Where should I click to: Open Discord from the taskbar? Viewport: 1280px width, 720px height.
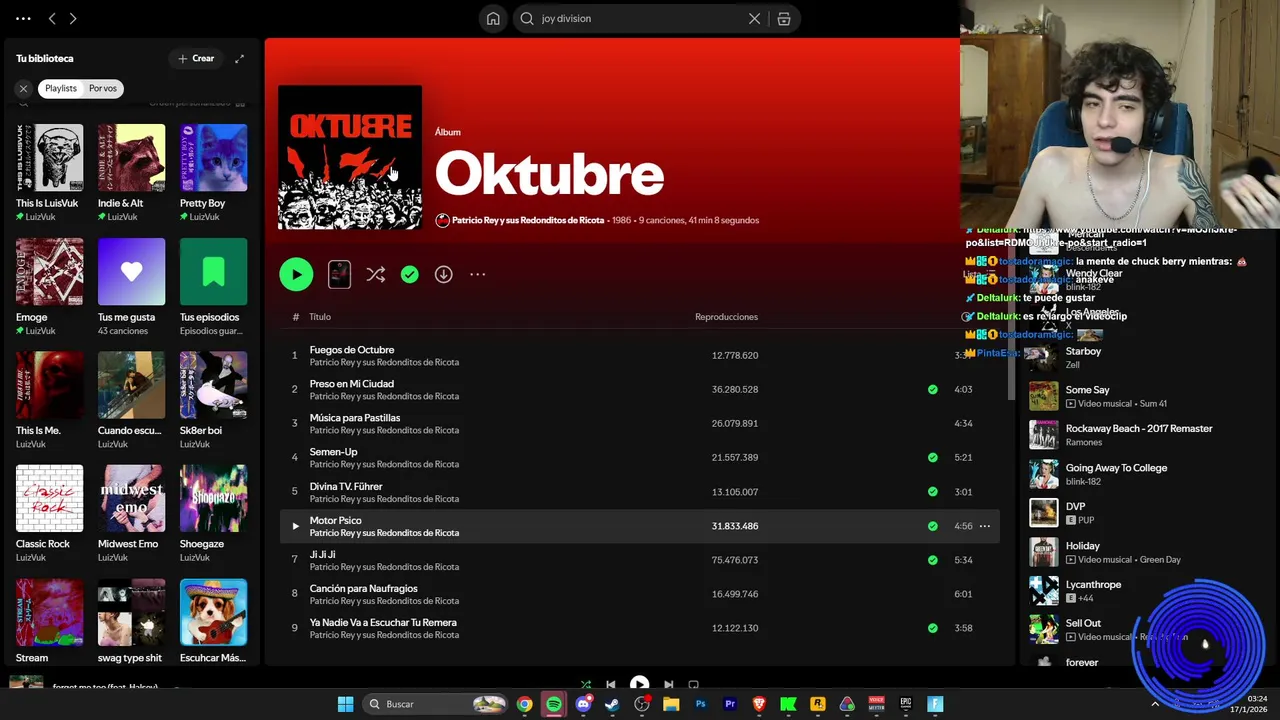pyautogui.click(x=583, y=704)
